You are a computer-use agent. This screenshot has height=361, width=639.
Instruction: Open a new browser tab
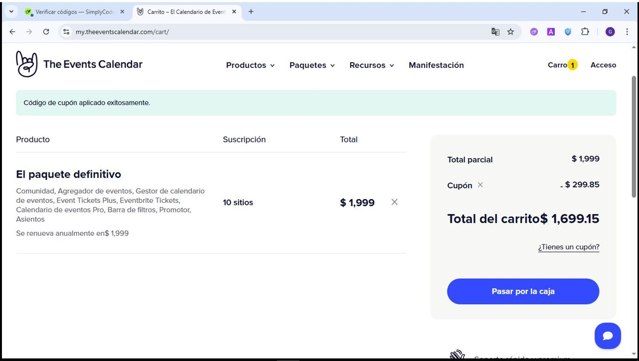[x=251, y=12]
